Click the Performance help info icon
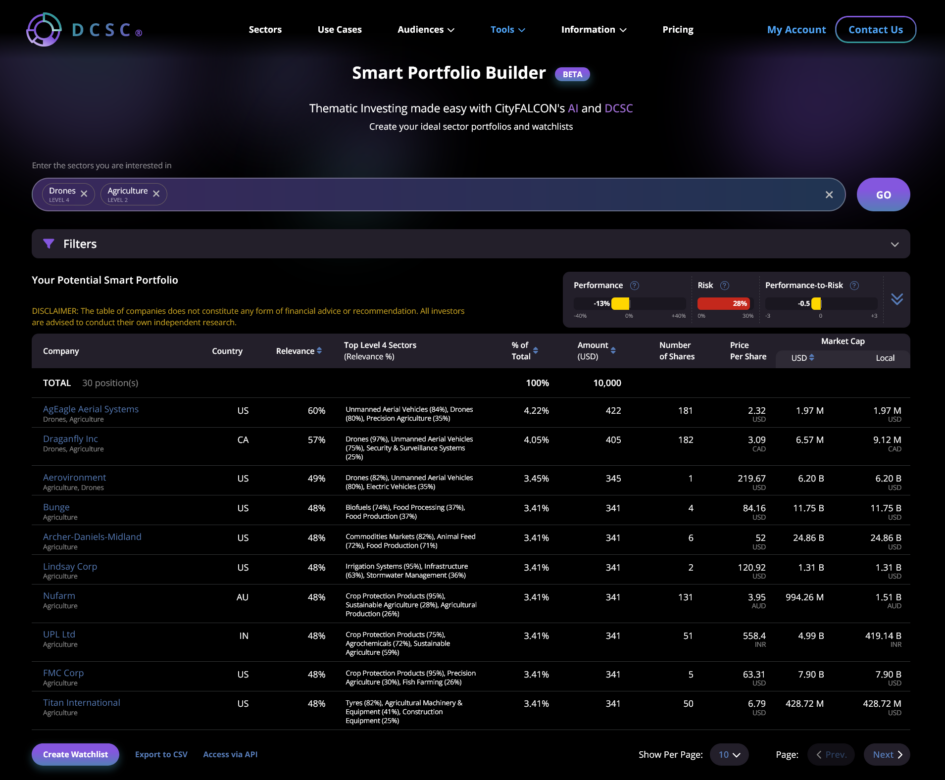The image size is (945, 780). point(634,286)
